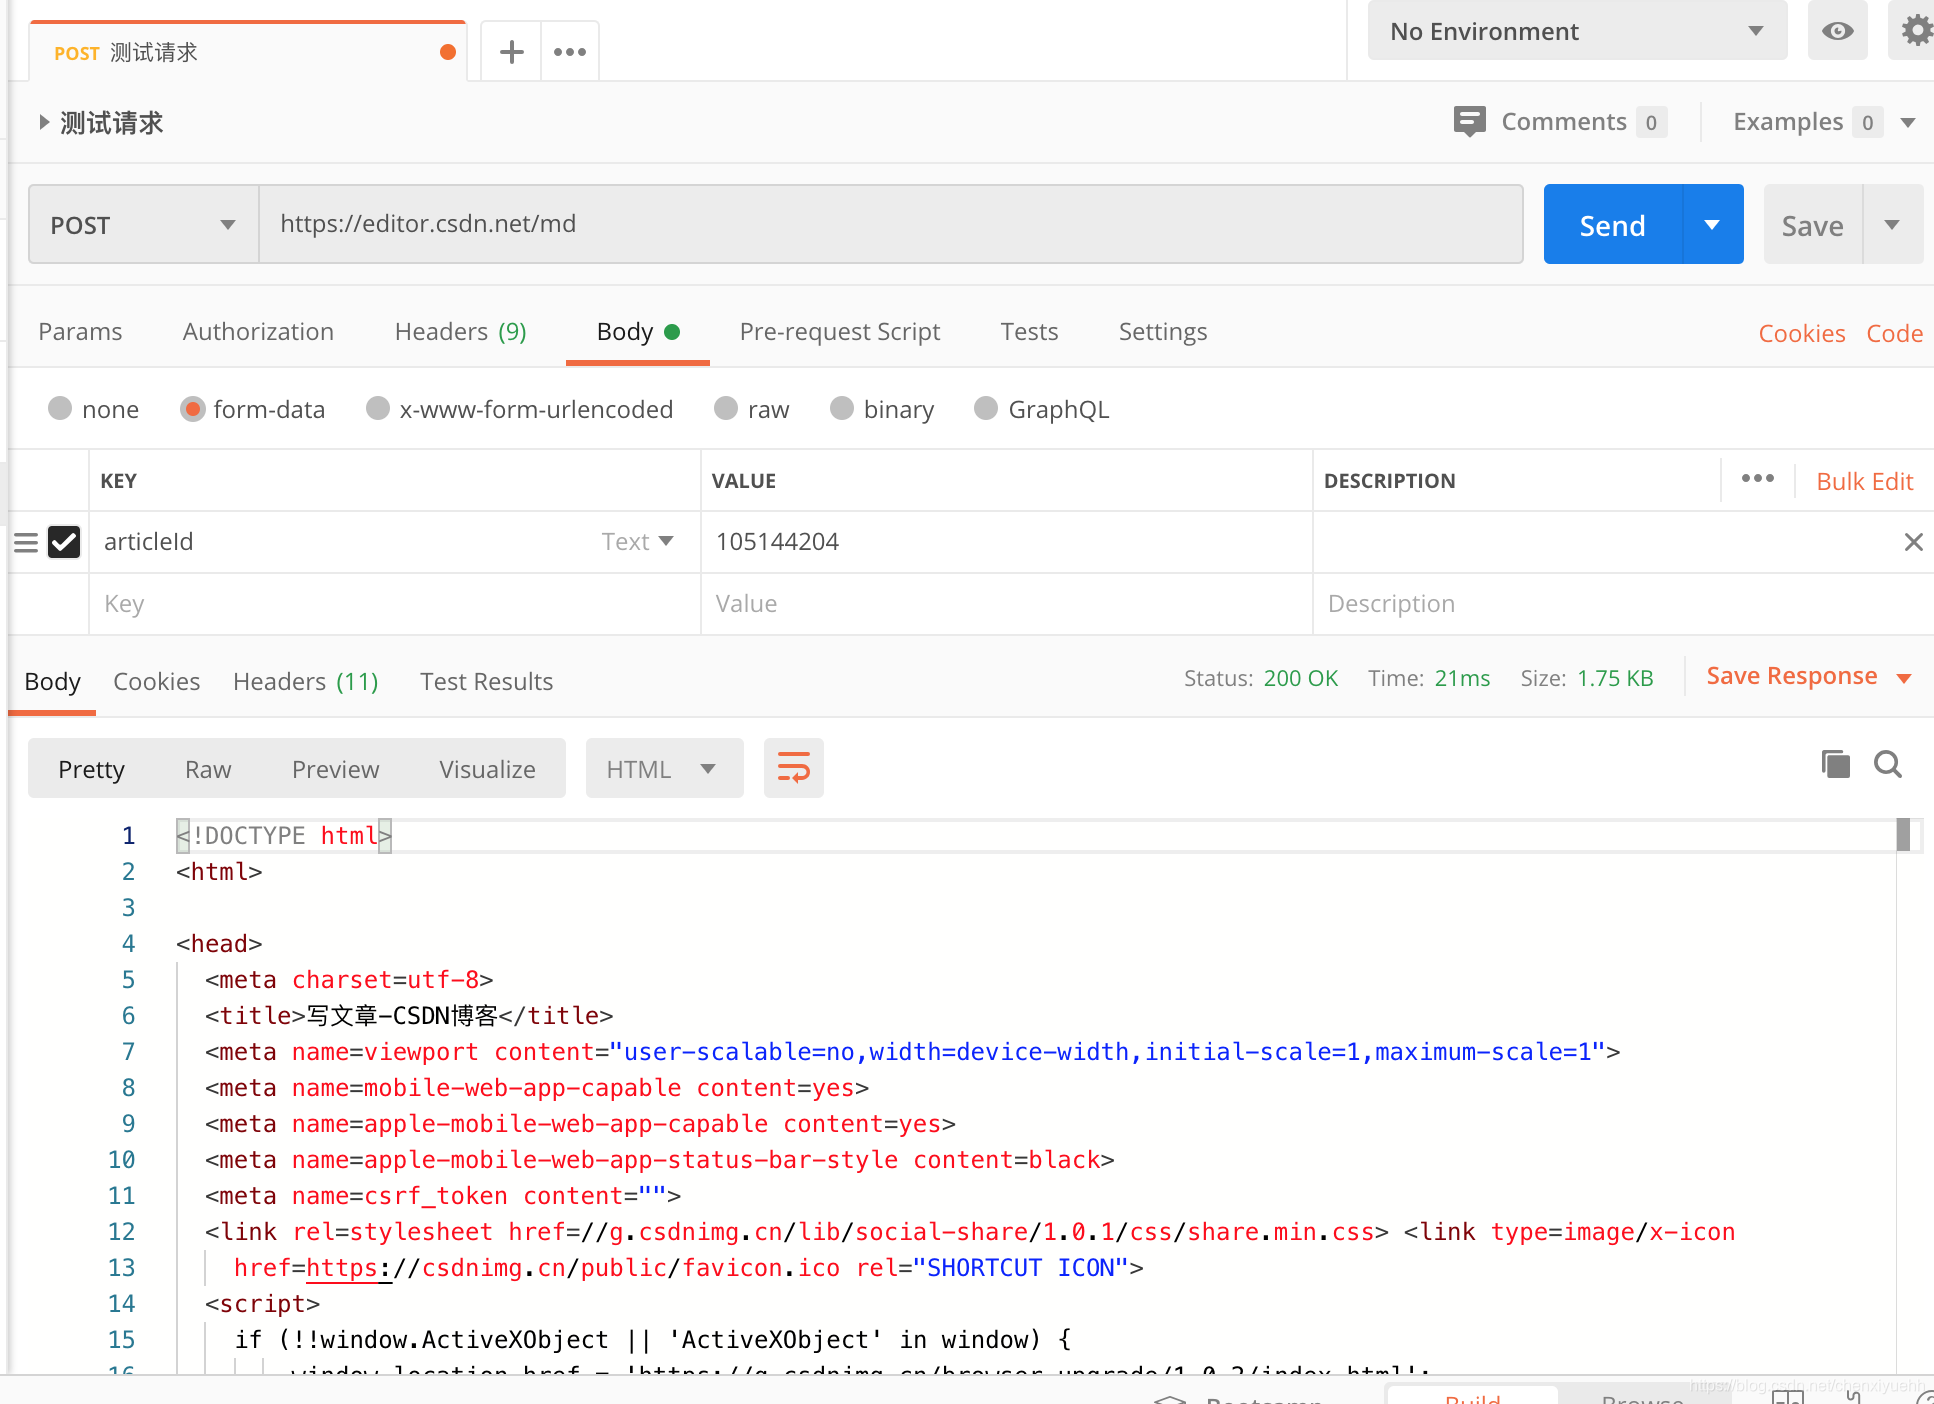Click the 200 OK status text

point(1300,678)
